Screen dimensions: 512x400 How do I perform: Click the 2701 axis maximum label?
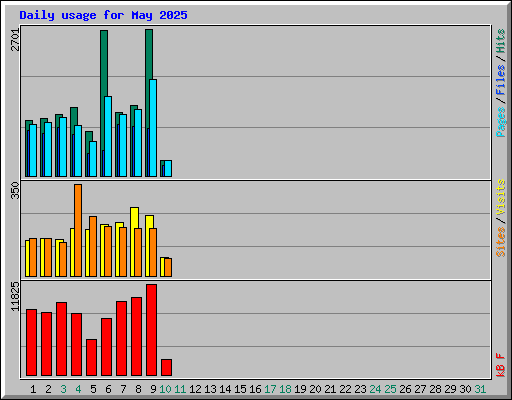click(15, 40)
